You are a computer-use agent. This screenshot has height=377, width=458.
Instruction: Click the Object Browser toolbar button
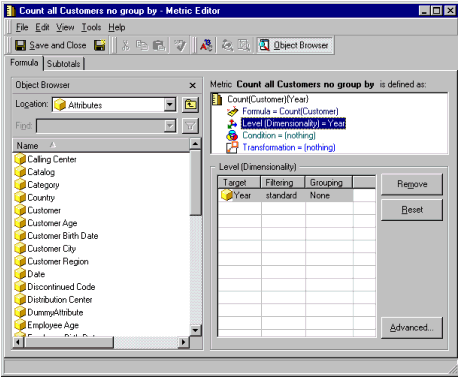295,45
